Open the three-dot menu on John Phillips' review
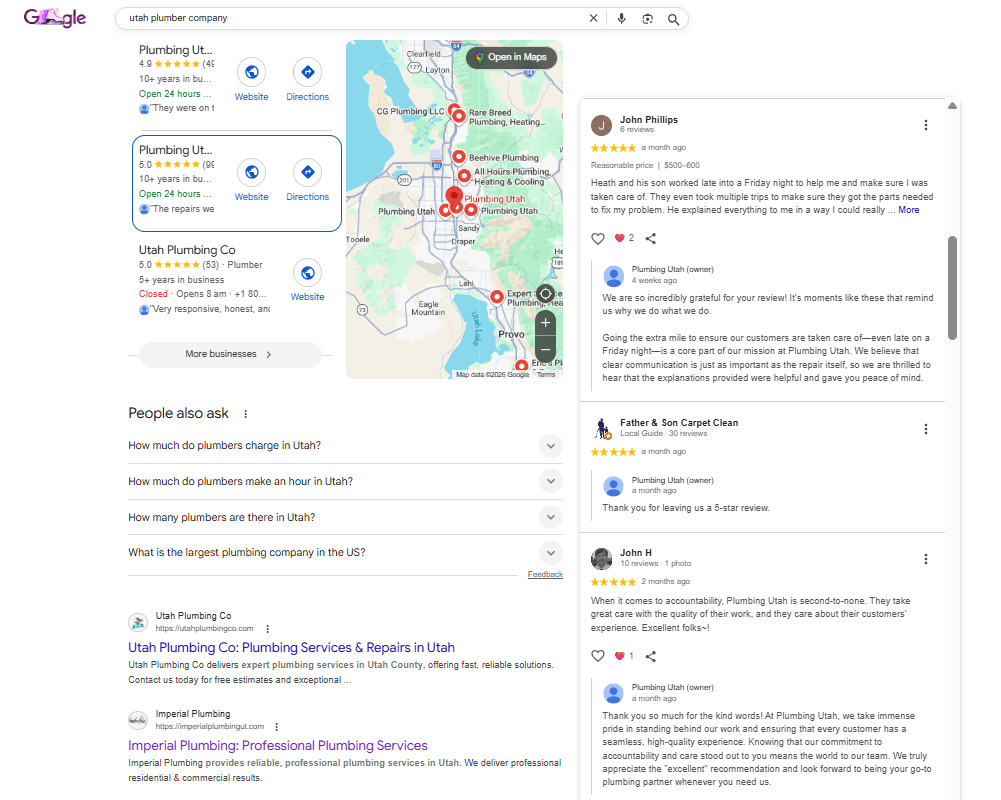The image size is (1001, 800). pos(926,125)
